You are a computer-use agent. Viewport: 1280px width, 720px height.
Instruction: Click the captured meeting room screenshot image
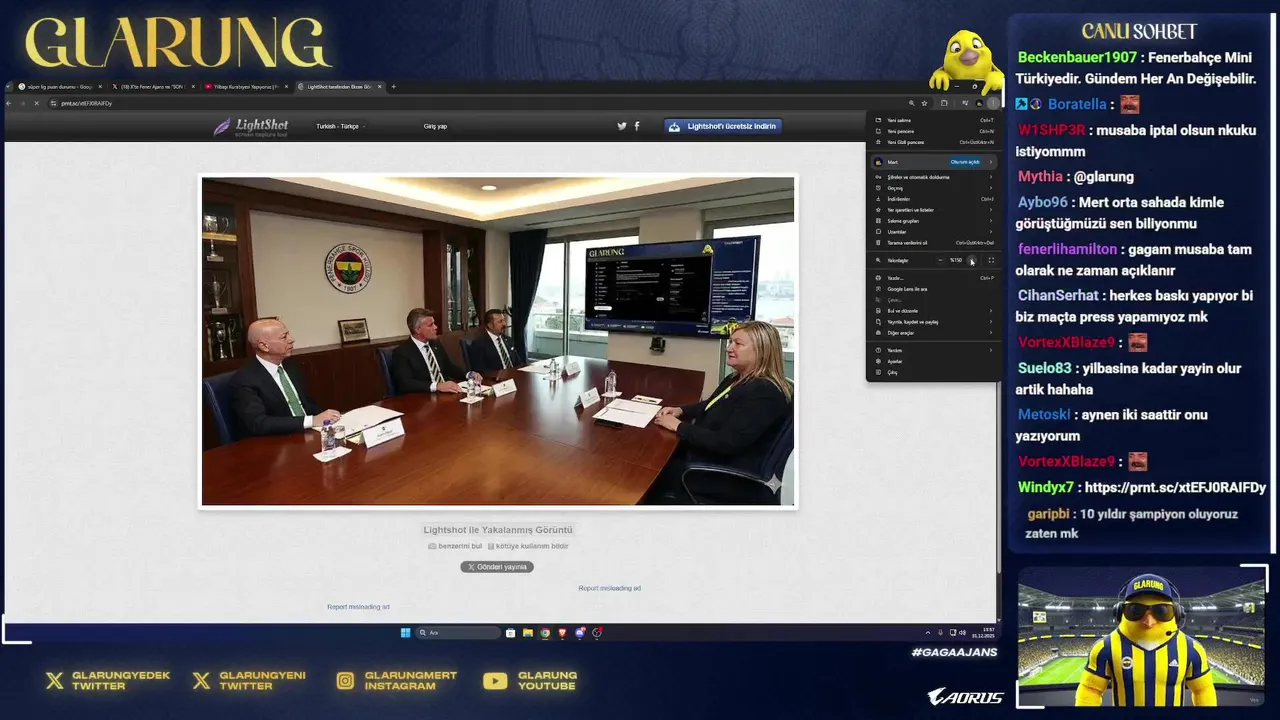point(498,341)
